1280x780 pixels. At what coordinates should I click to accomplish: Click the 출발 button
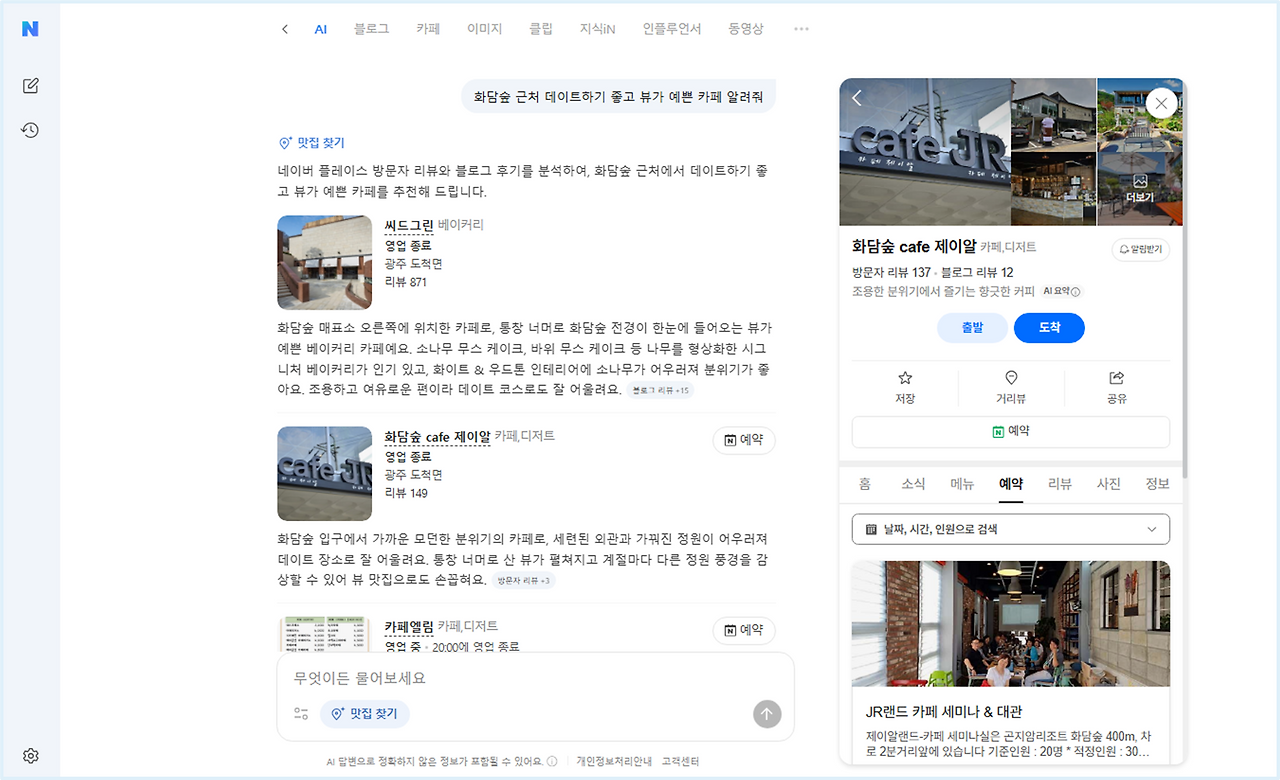point(972,328)
